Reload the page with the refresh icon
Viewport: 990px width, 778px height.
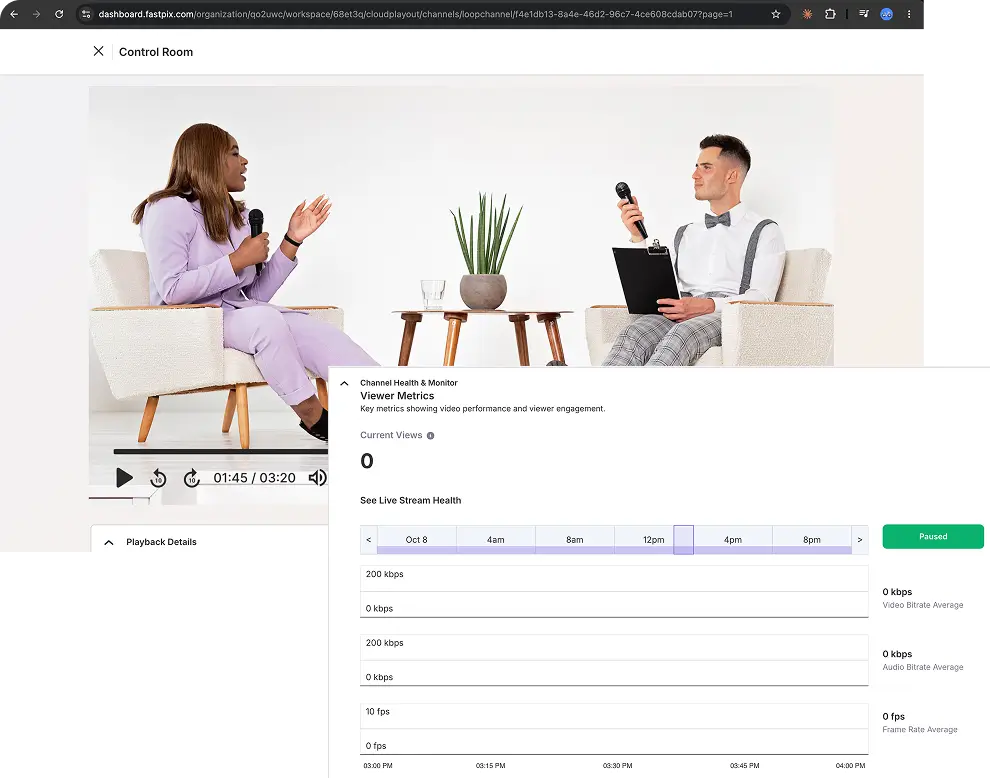59,14
